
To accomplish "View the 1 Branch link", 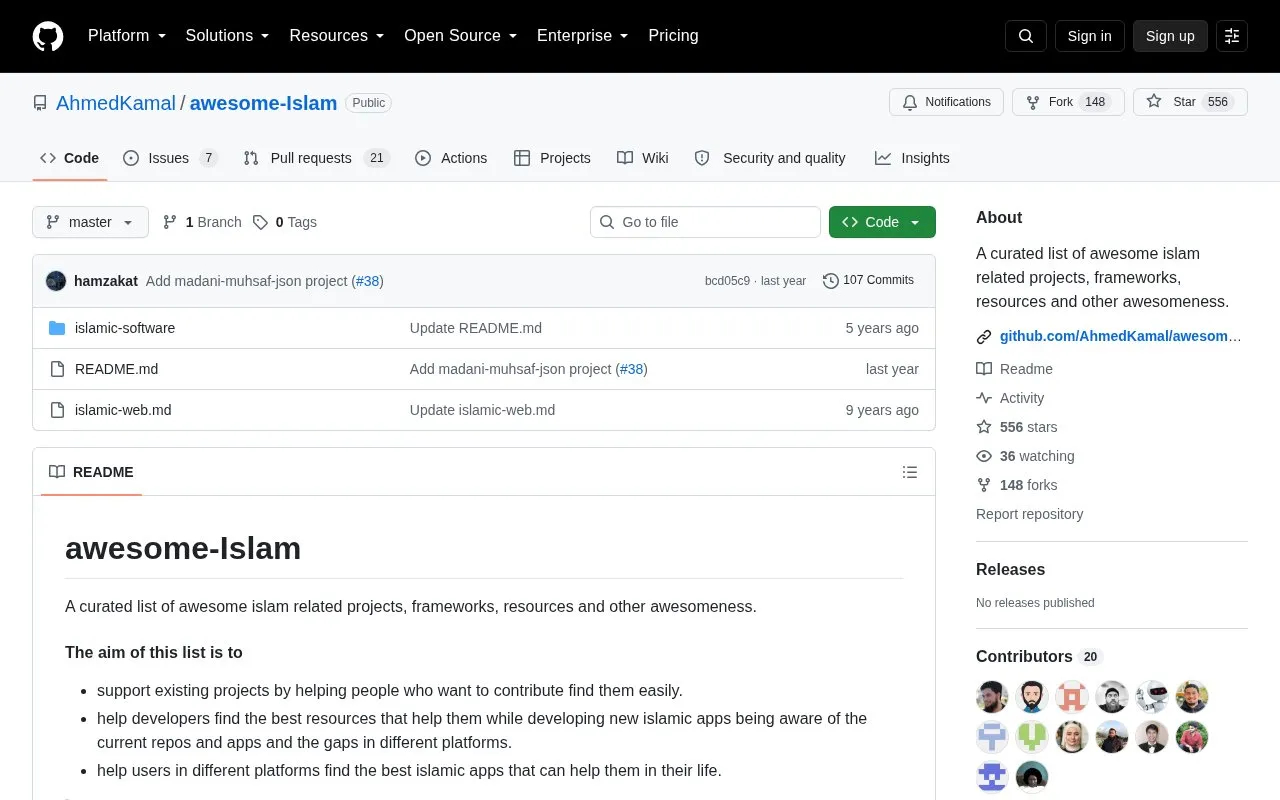I will pyautogui.click(x=202, y=222).
